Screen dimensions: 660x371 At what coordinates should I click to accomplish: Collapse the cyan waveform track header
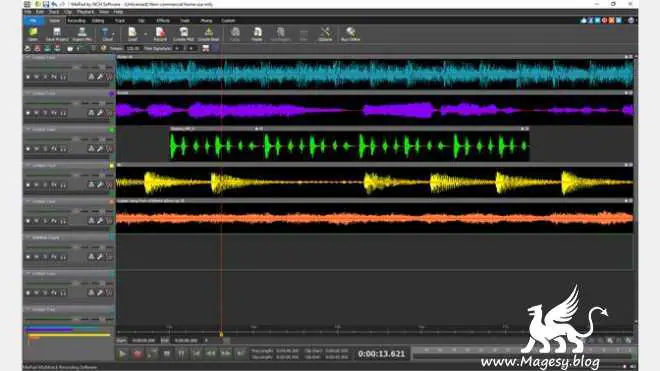(x=28, y=57)
